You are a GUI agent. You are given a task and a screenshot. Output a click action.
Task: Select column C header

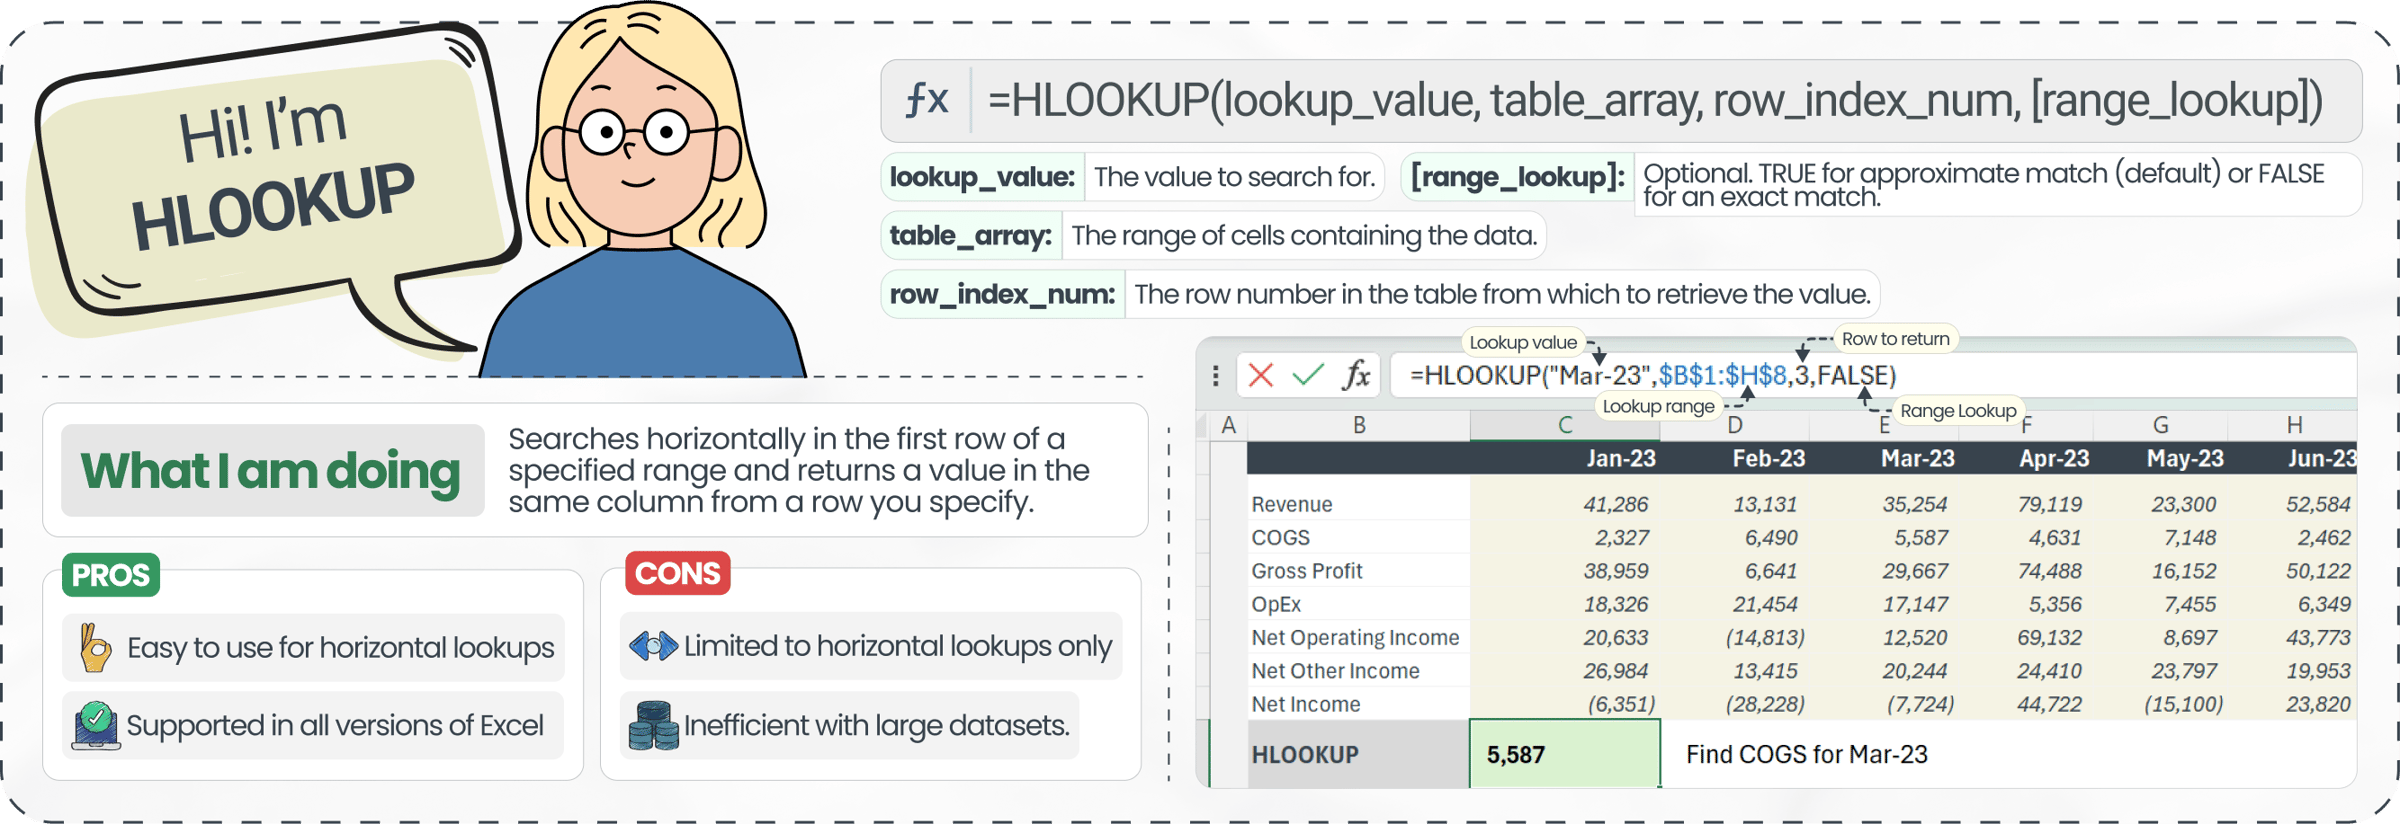1565,425
